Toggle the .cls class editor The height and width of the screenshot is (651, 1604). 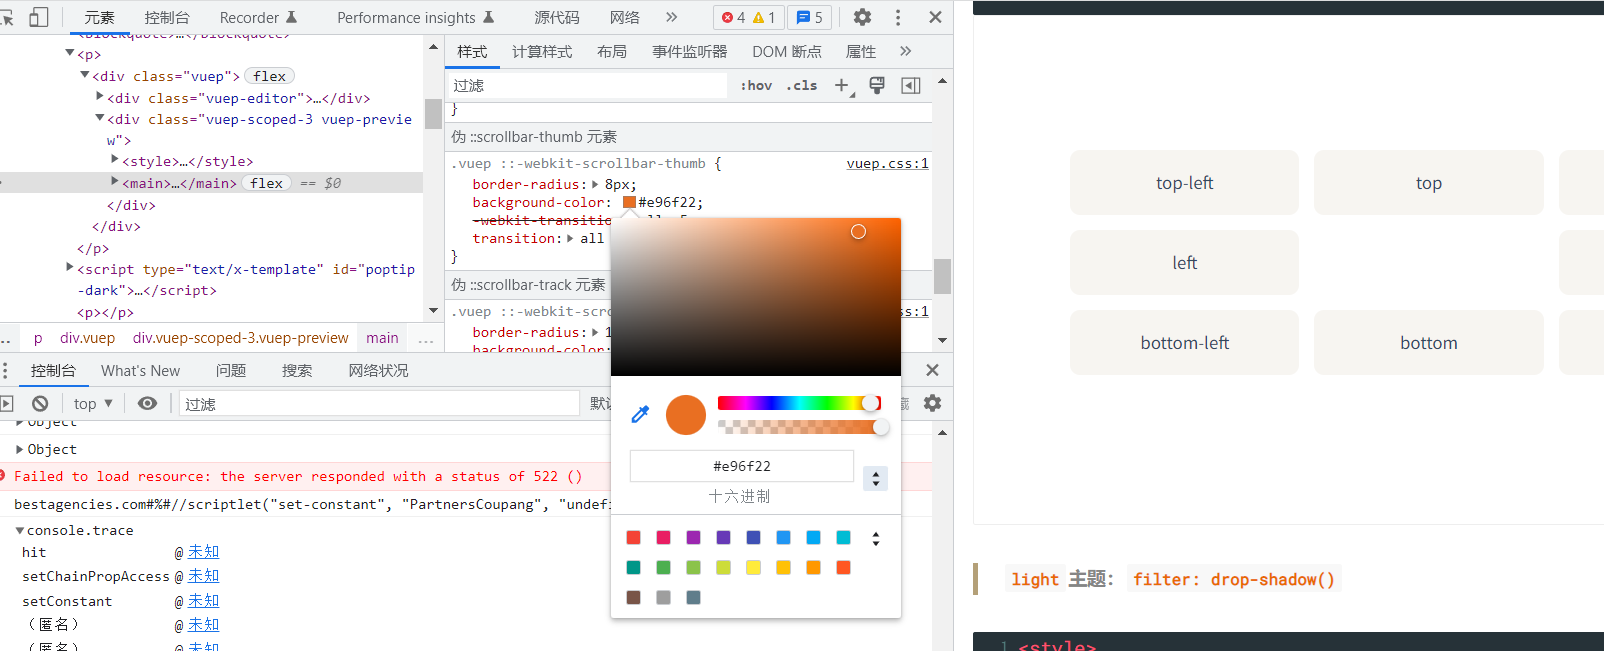pyautogui.click(x=802, y=86)
